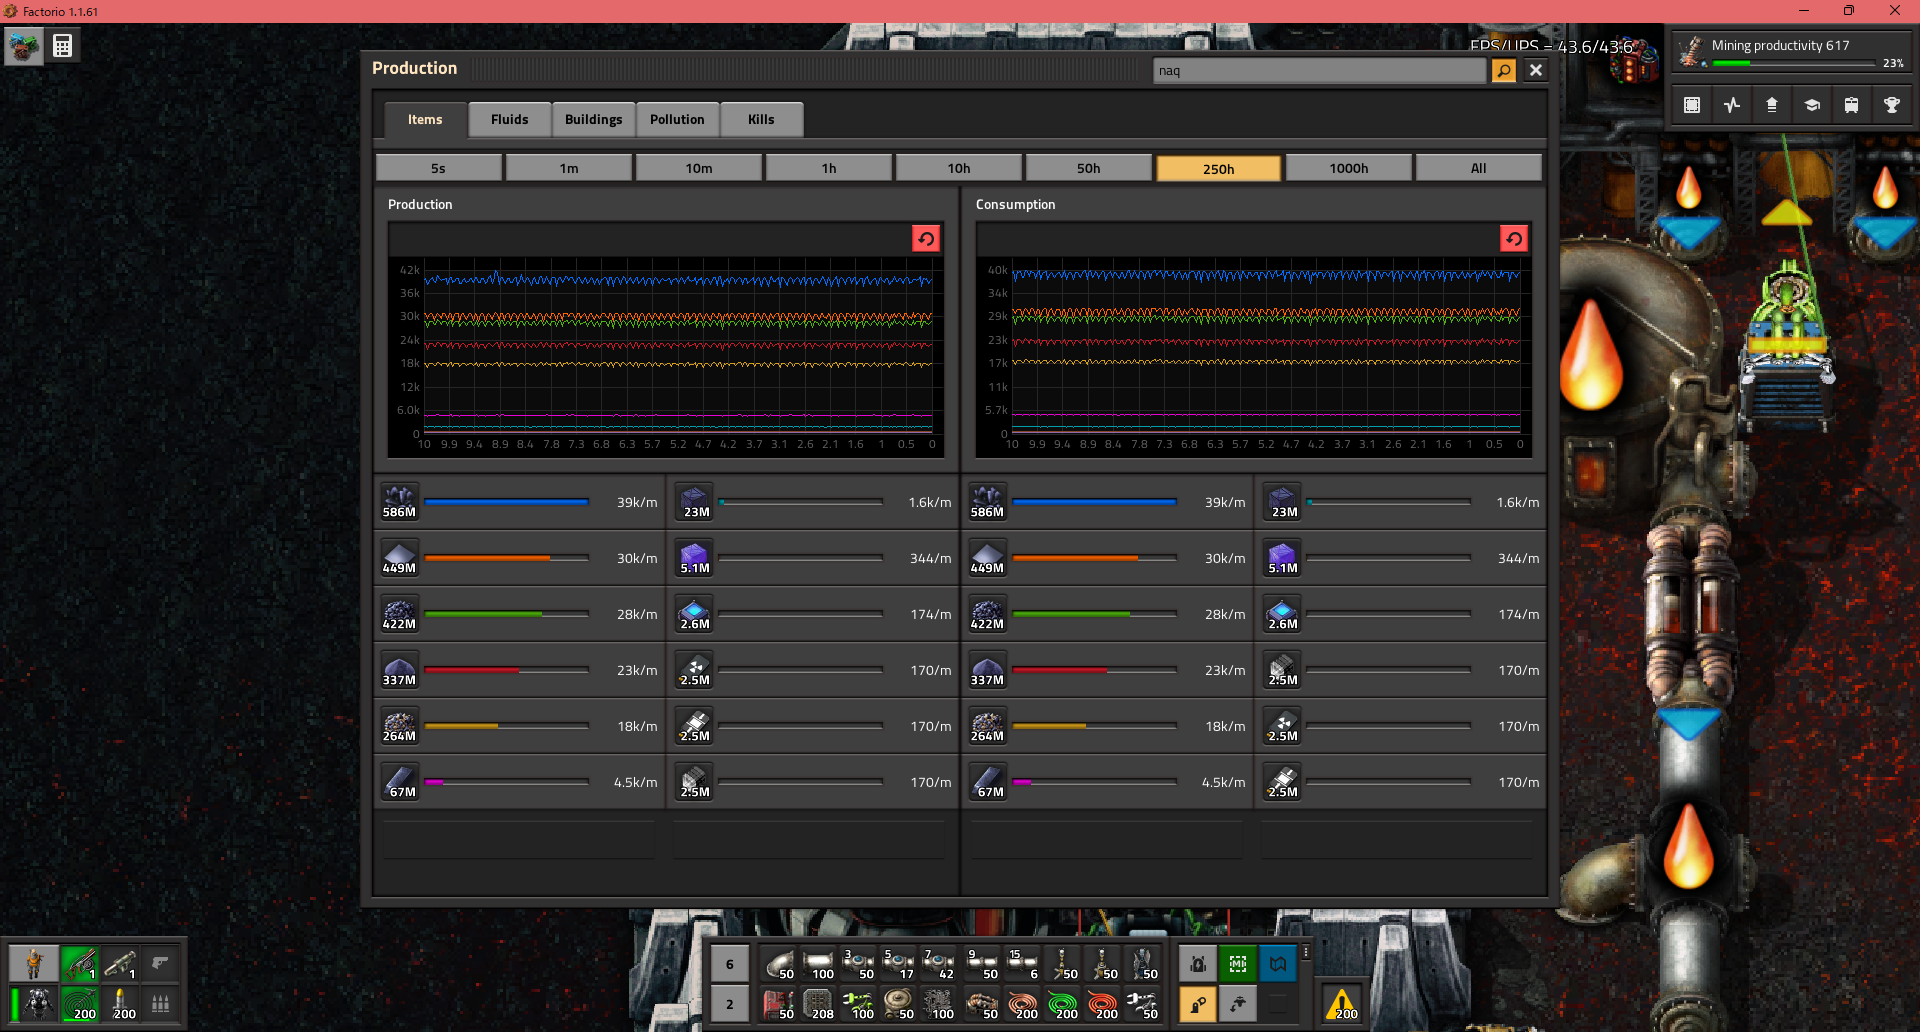This screenshot has height=1032, width=1920.
Task: Open tips and tricks graduation cap
Action: 1812,105
